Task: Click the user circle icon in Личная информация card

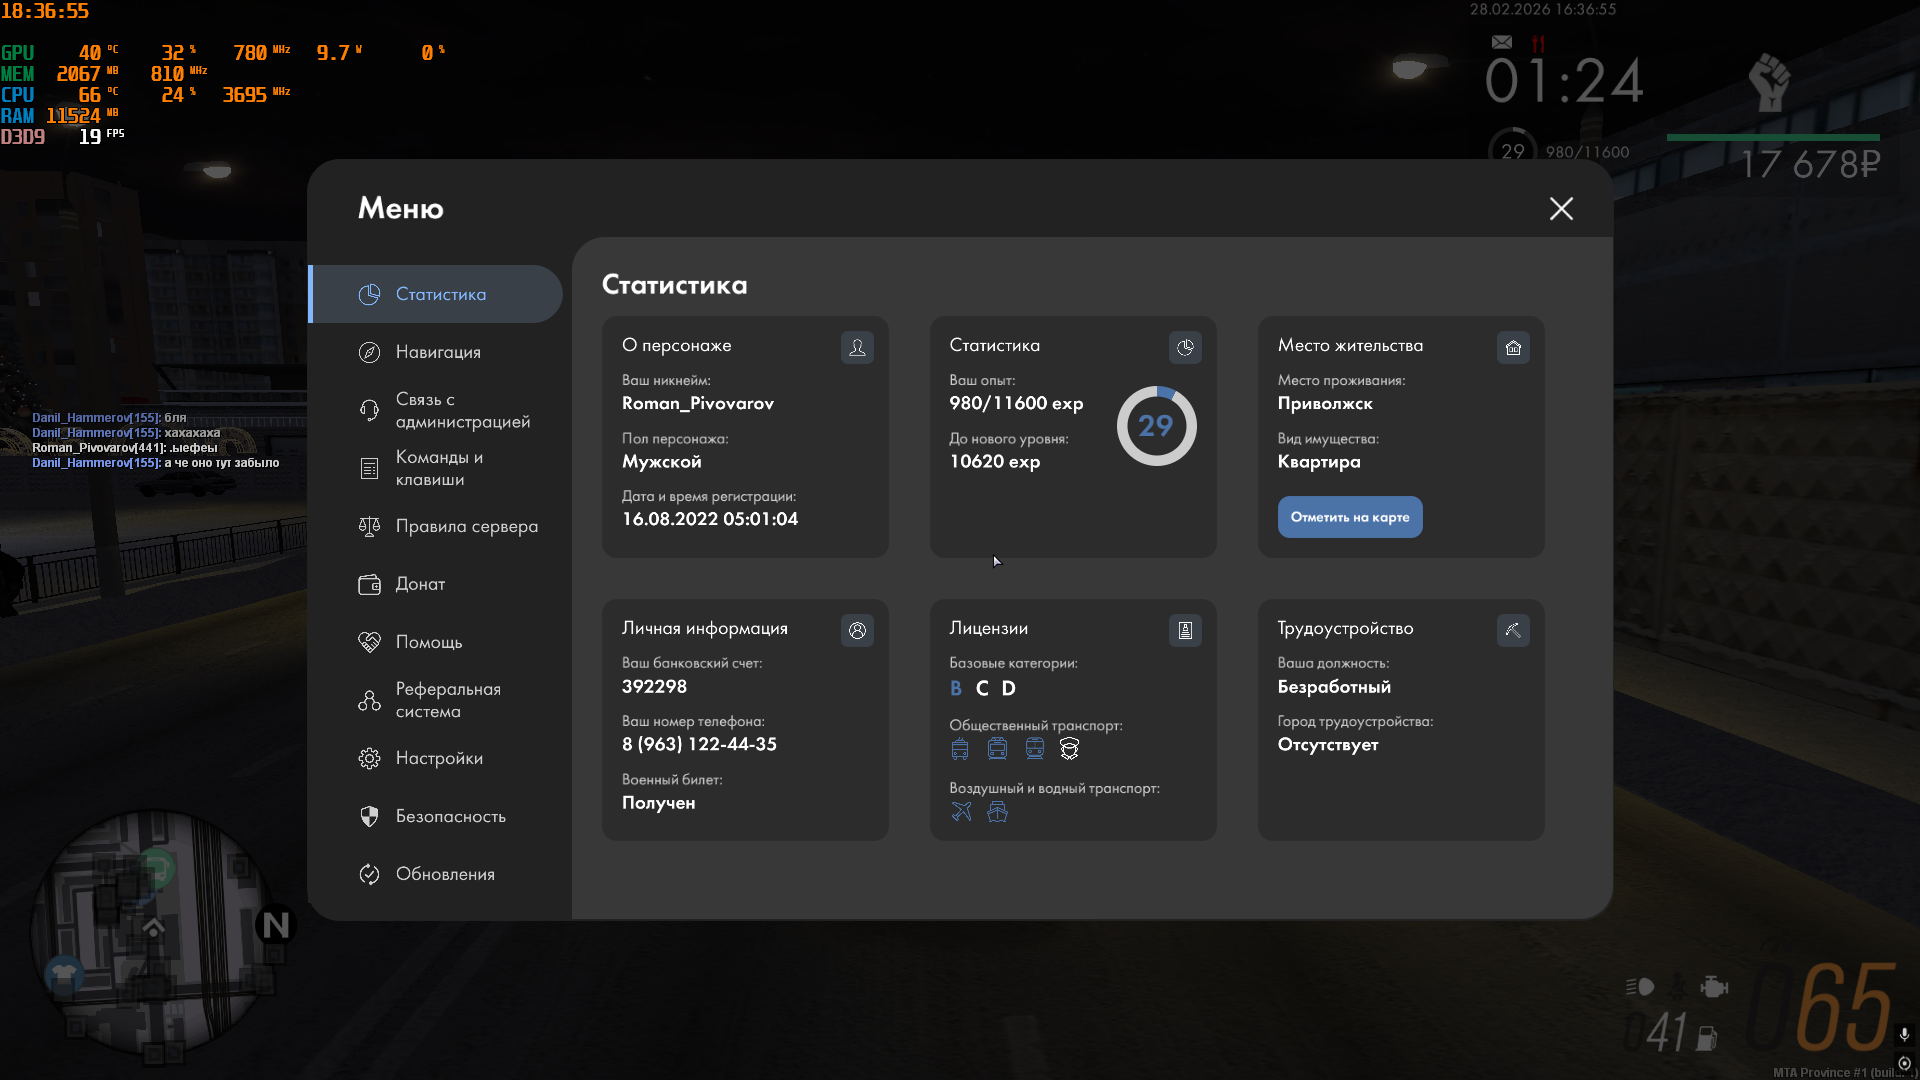Action: tap(857, 630)
